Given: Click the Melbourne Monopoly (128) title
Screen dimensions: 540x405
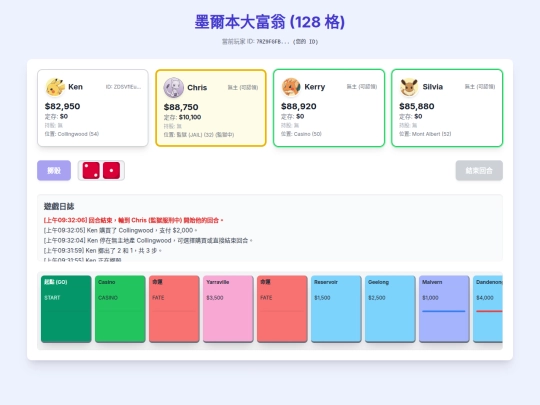Looking at the screenshot, I should tap(270, 22).
